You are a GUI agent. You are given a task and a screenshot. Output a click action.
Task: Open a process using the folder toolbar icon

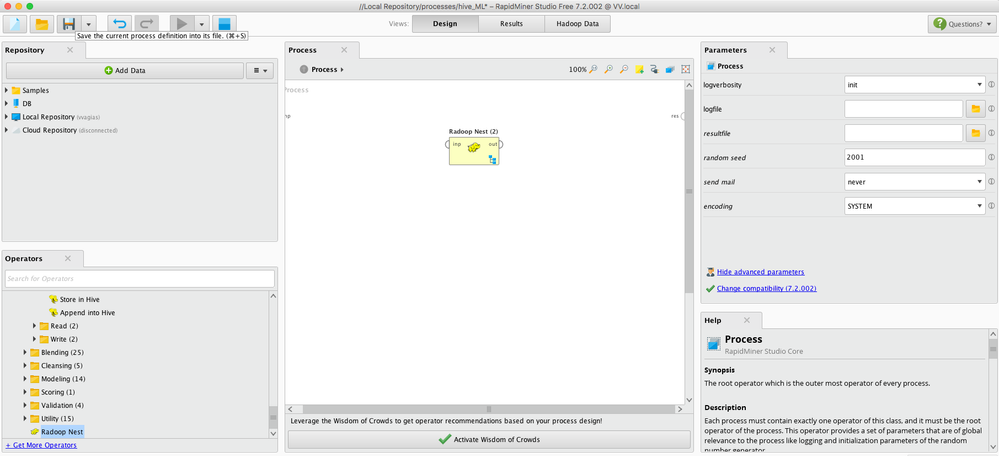coord(41,24)
